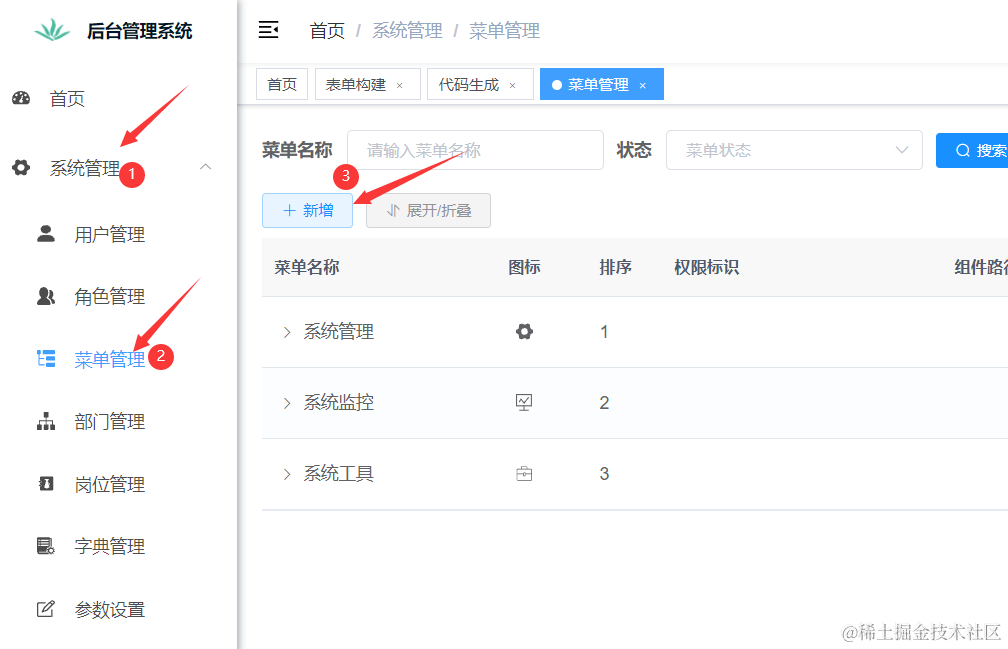This screenshot has width=1008, height=649.
Task: Click the 展开/折叠 button
Action: tap(428, 210)
